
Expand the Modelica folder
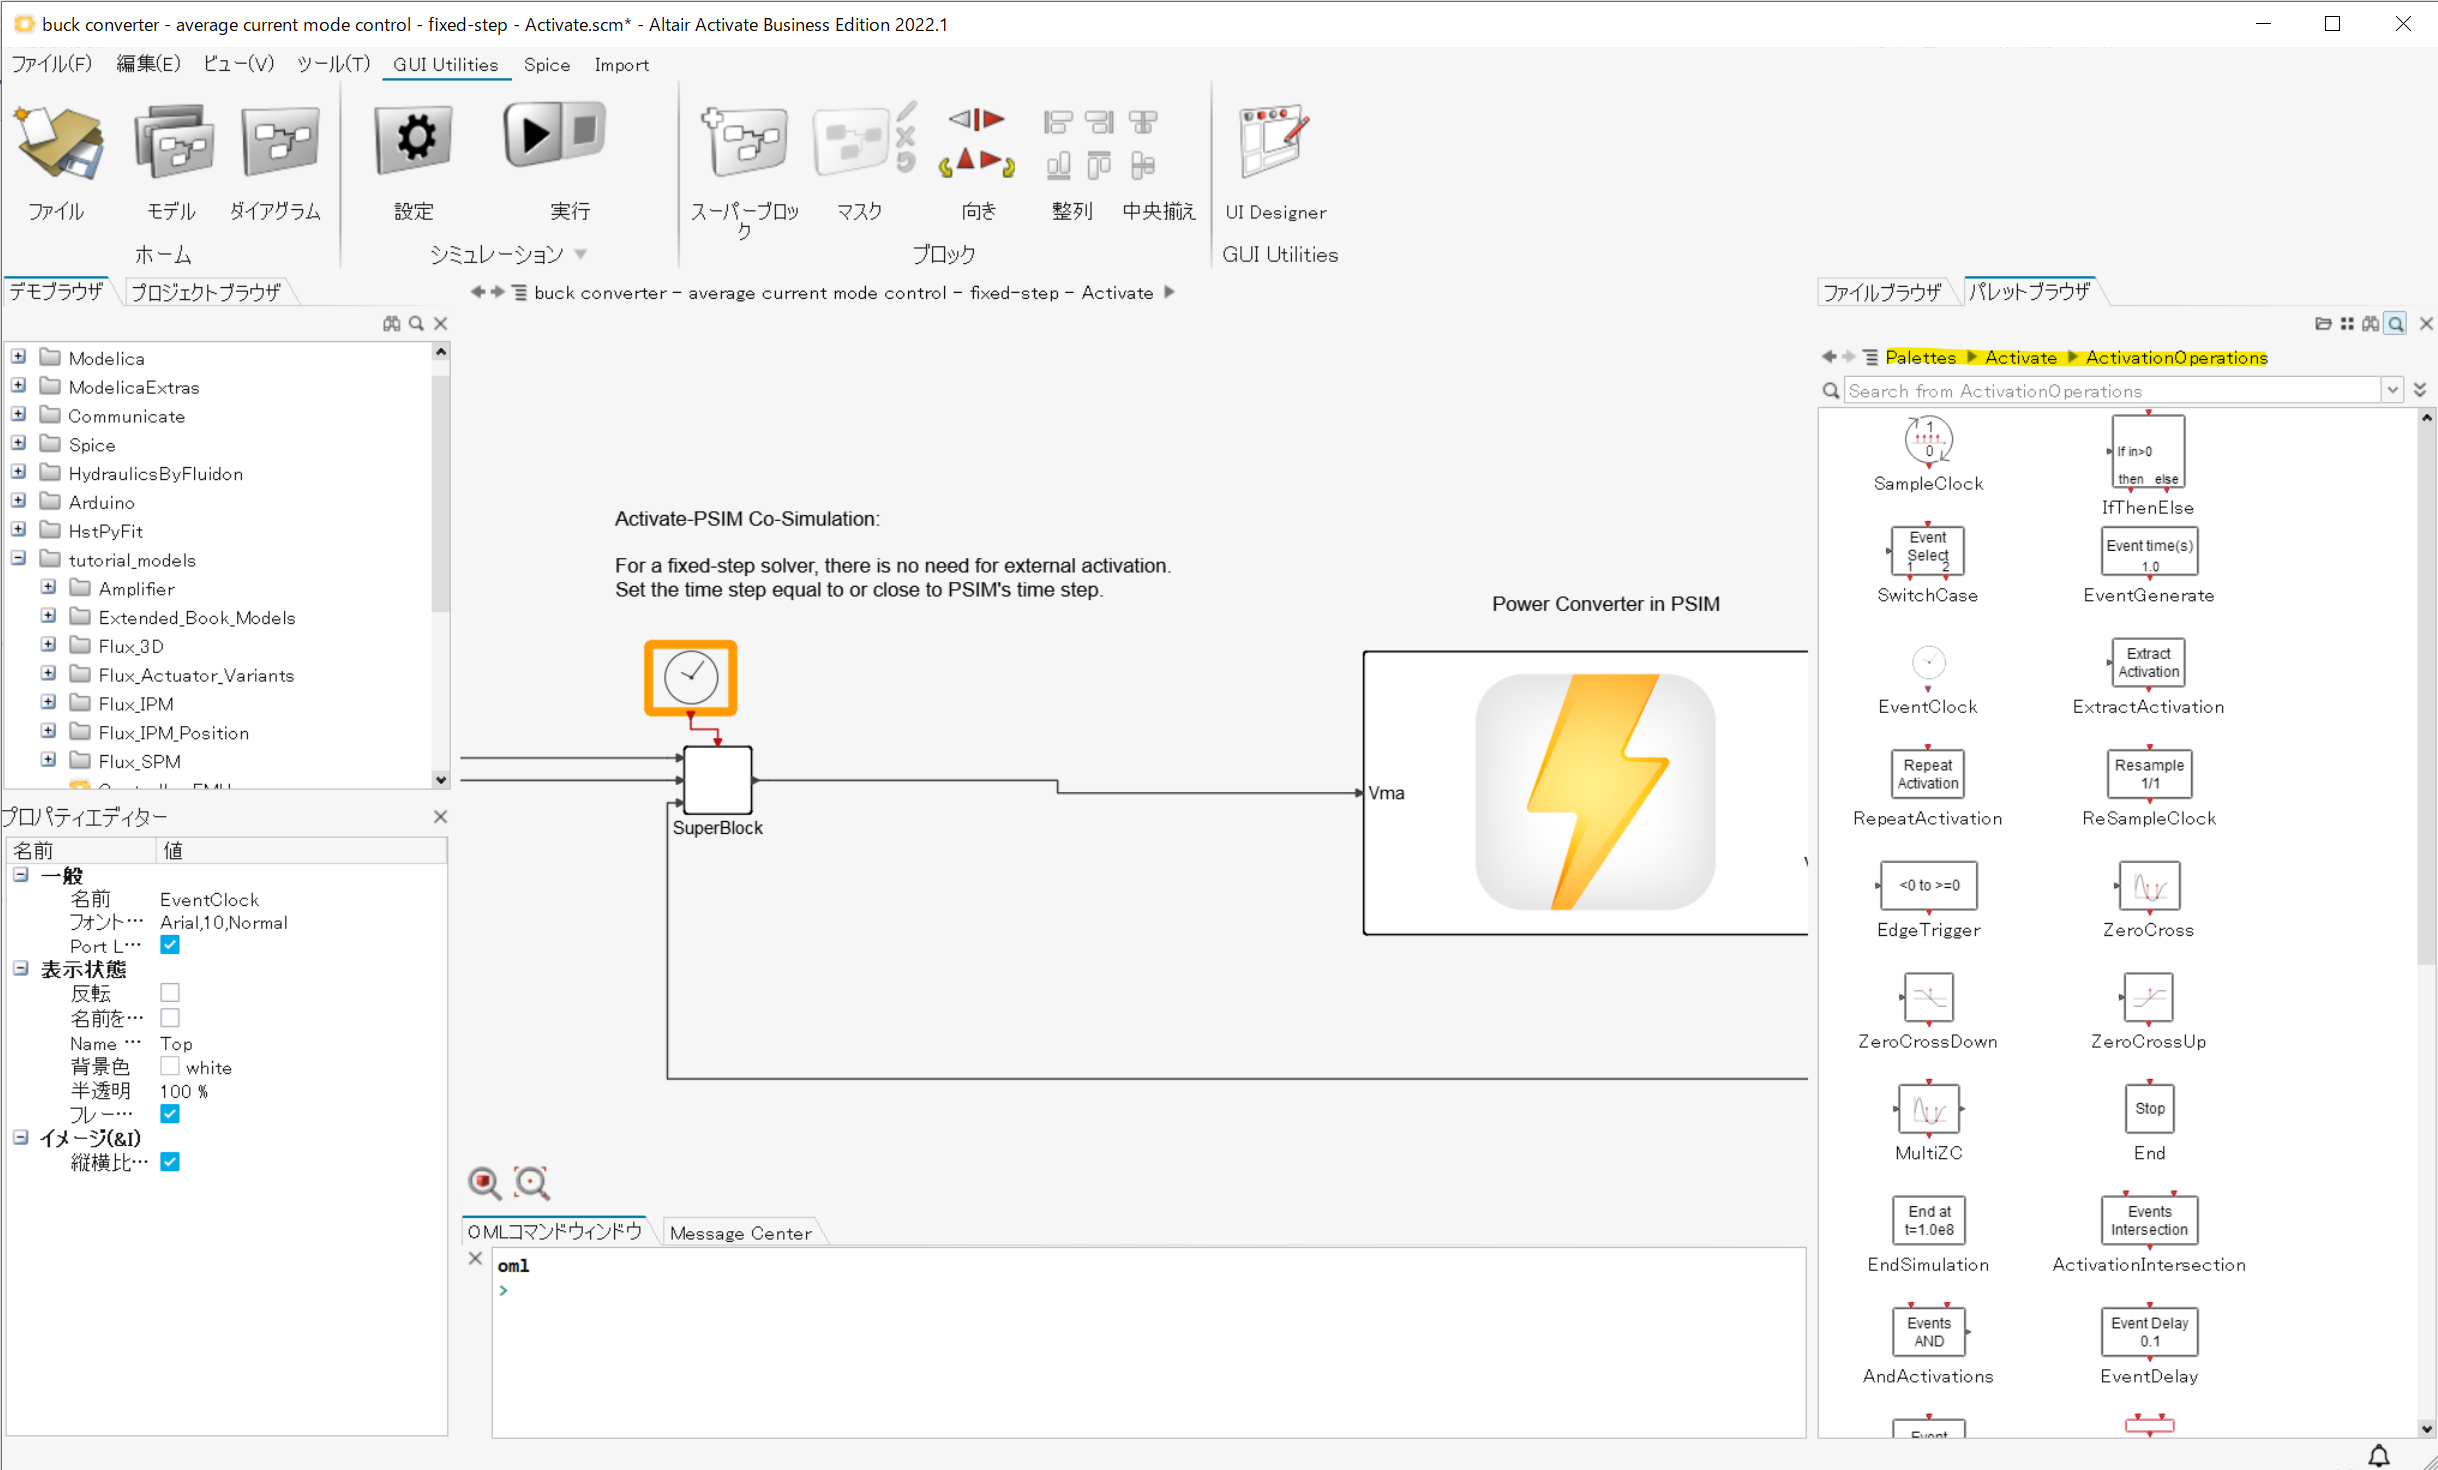pyautogui.click(x=19, y=357)
